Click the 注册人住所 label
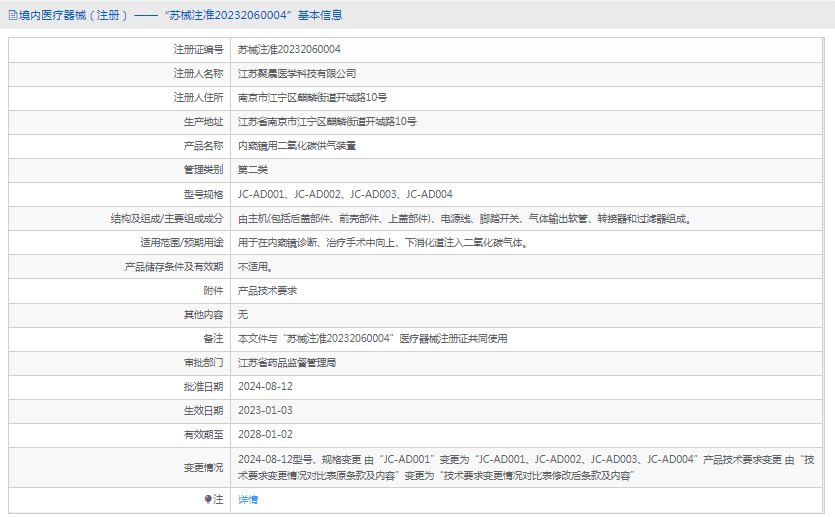Viewport: 835px width, 517px height. point(198,97)
